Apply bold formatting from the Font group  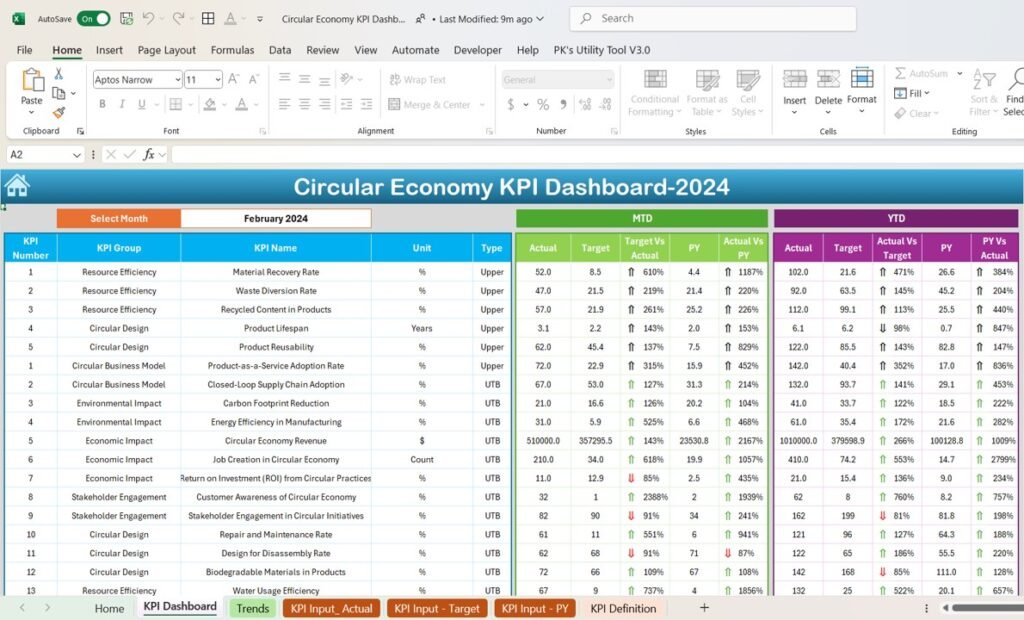click(x=103, y=104)
